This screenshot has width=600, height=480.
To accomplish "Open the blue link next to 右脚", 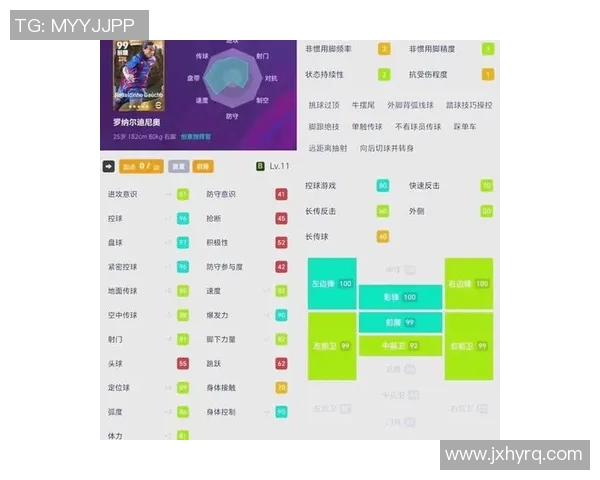I will click(196, 137).
